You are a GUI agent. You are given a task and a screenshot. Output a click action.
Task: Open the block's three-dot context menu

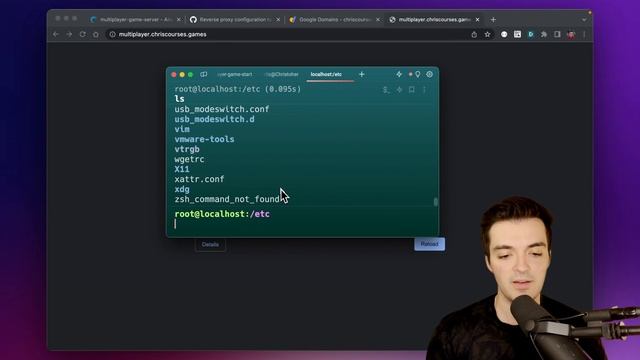424,90
